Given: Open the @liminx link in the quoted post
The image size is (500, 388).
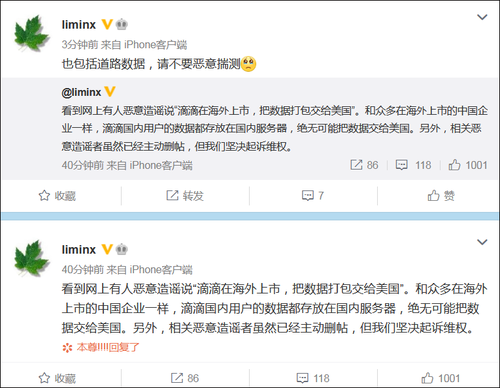Looking at the screenshot, I should (81, 92).
